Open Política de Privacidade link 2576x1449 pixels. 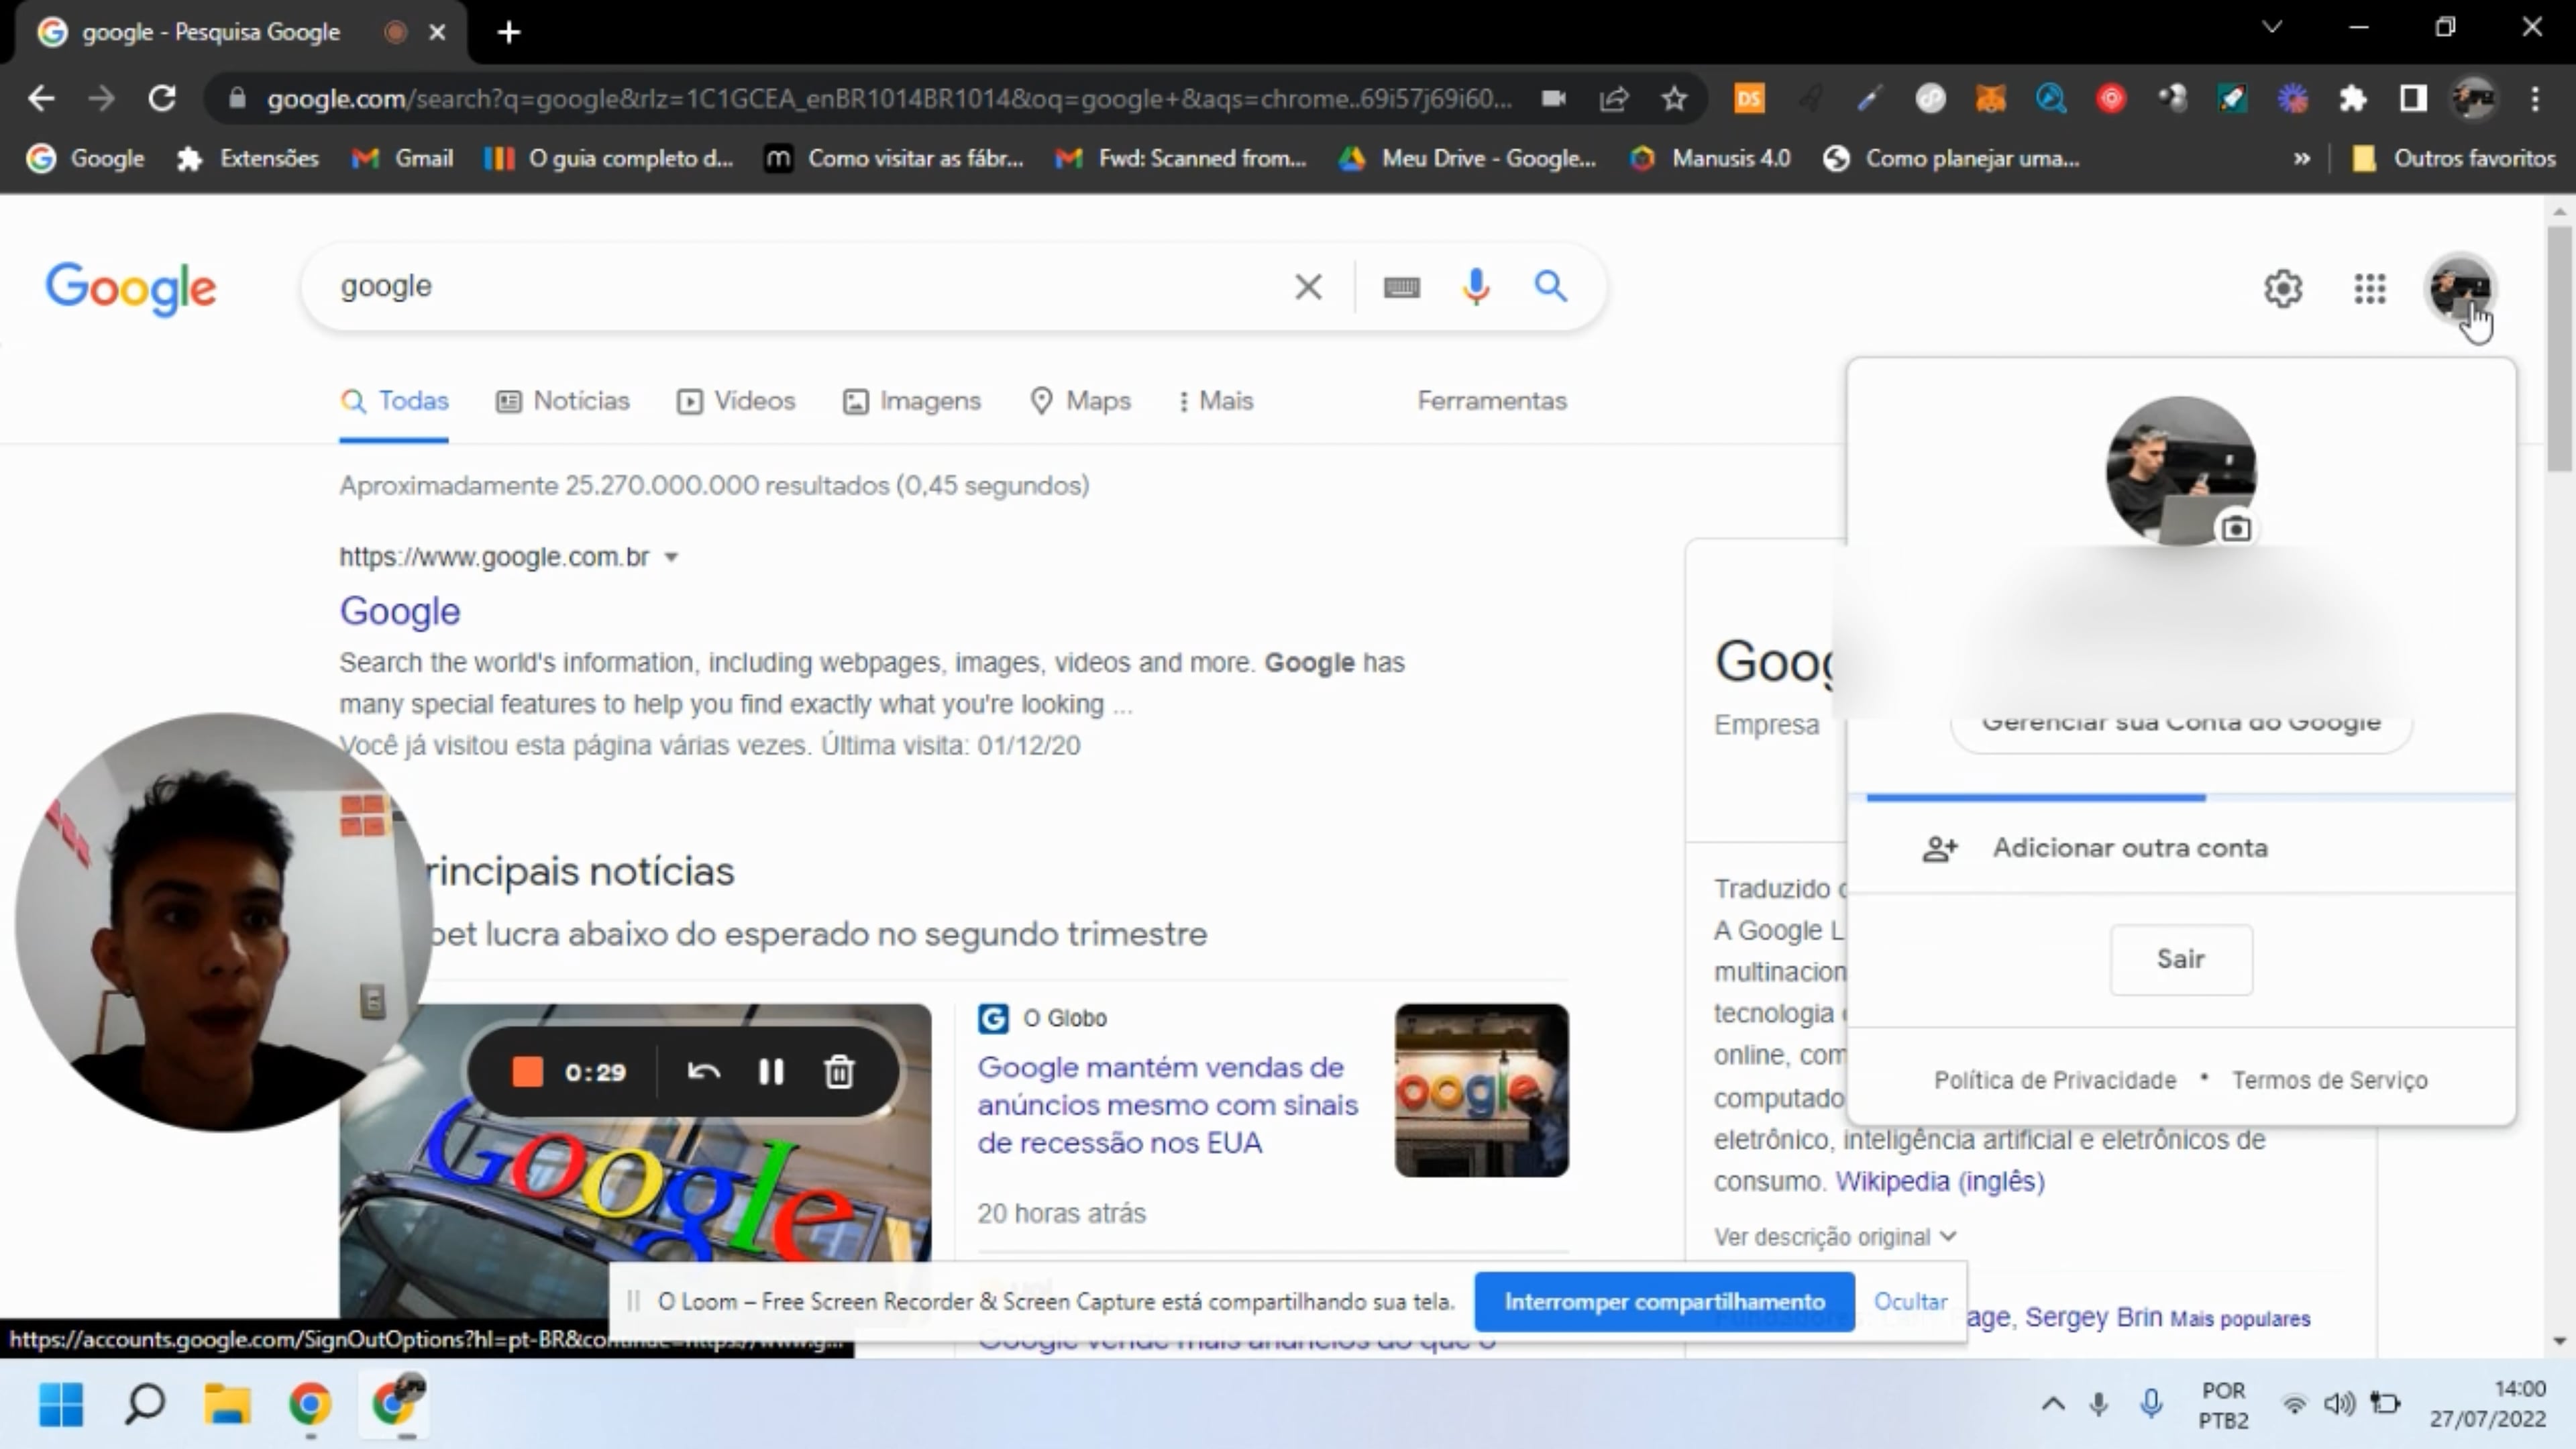tap(2055, 1080)
